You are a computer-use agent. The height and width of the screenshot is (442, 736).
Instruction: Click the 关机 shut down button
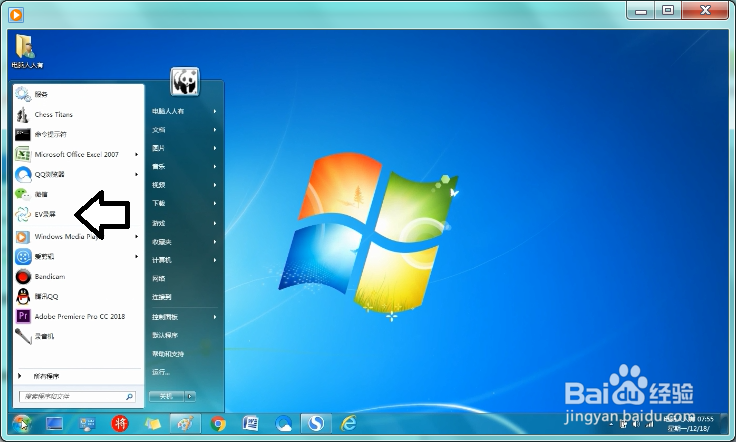point(167,396)
